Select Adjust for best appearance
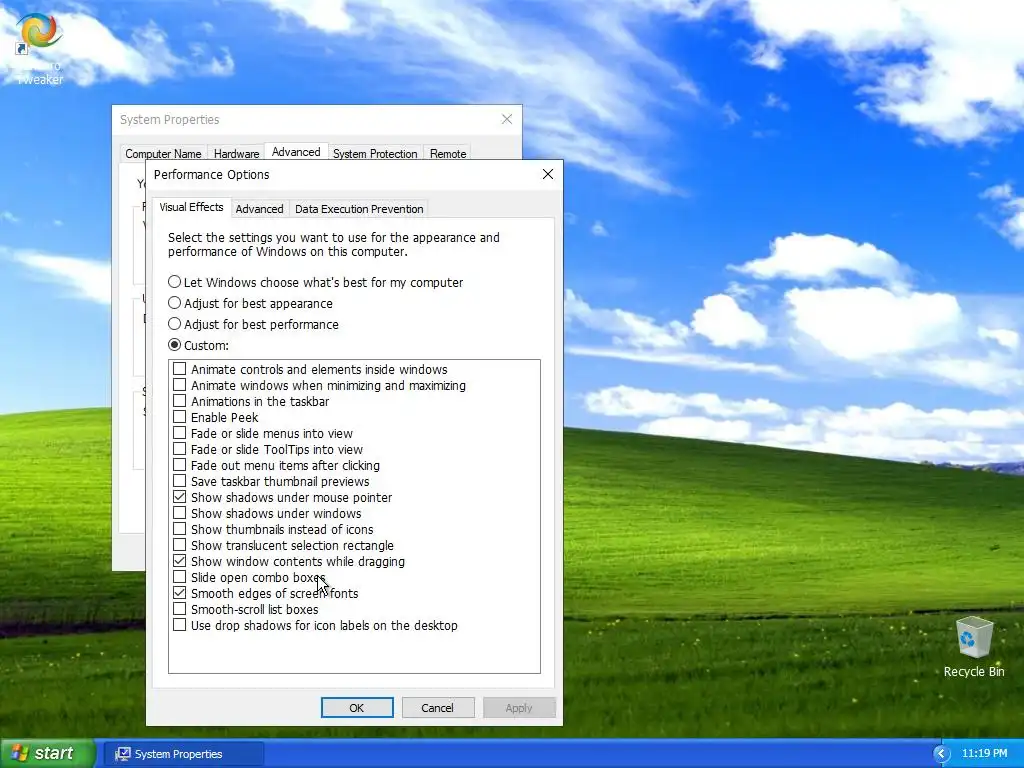Image resolution: width=1024 pixels, height=768 pixels. [250, 303]
